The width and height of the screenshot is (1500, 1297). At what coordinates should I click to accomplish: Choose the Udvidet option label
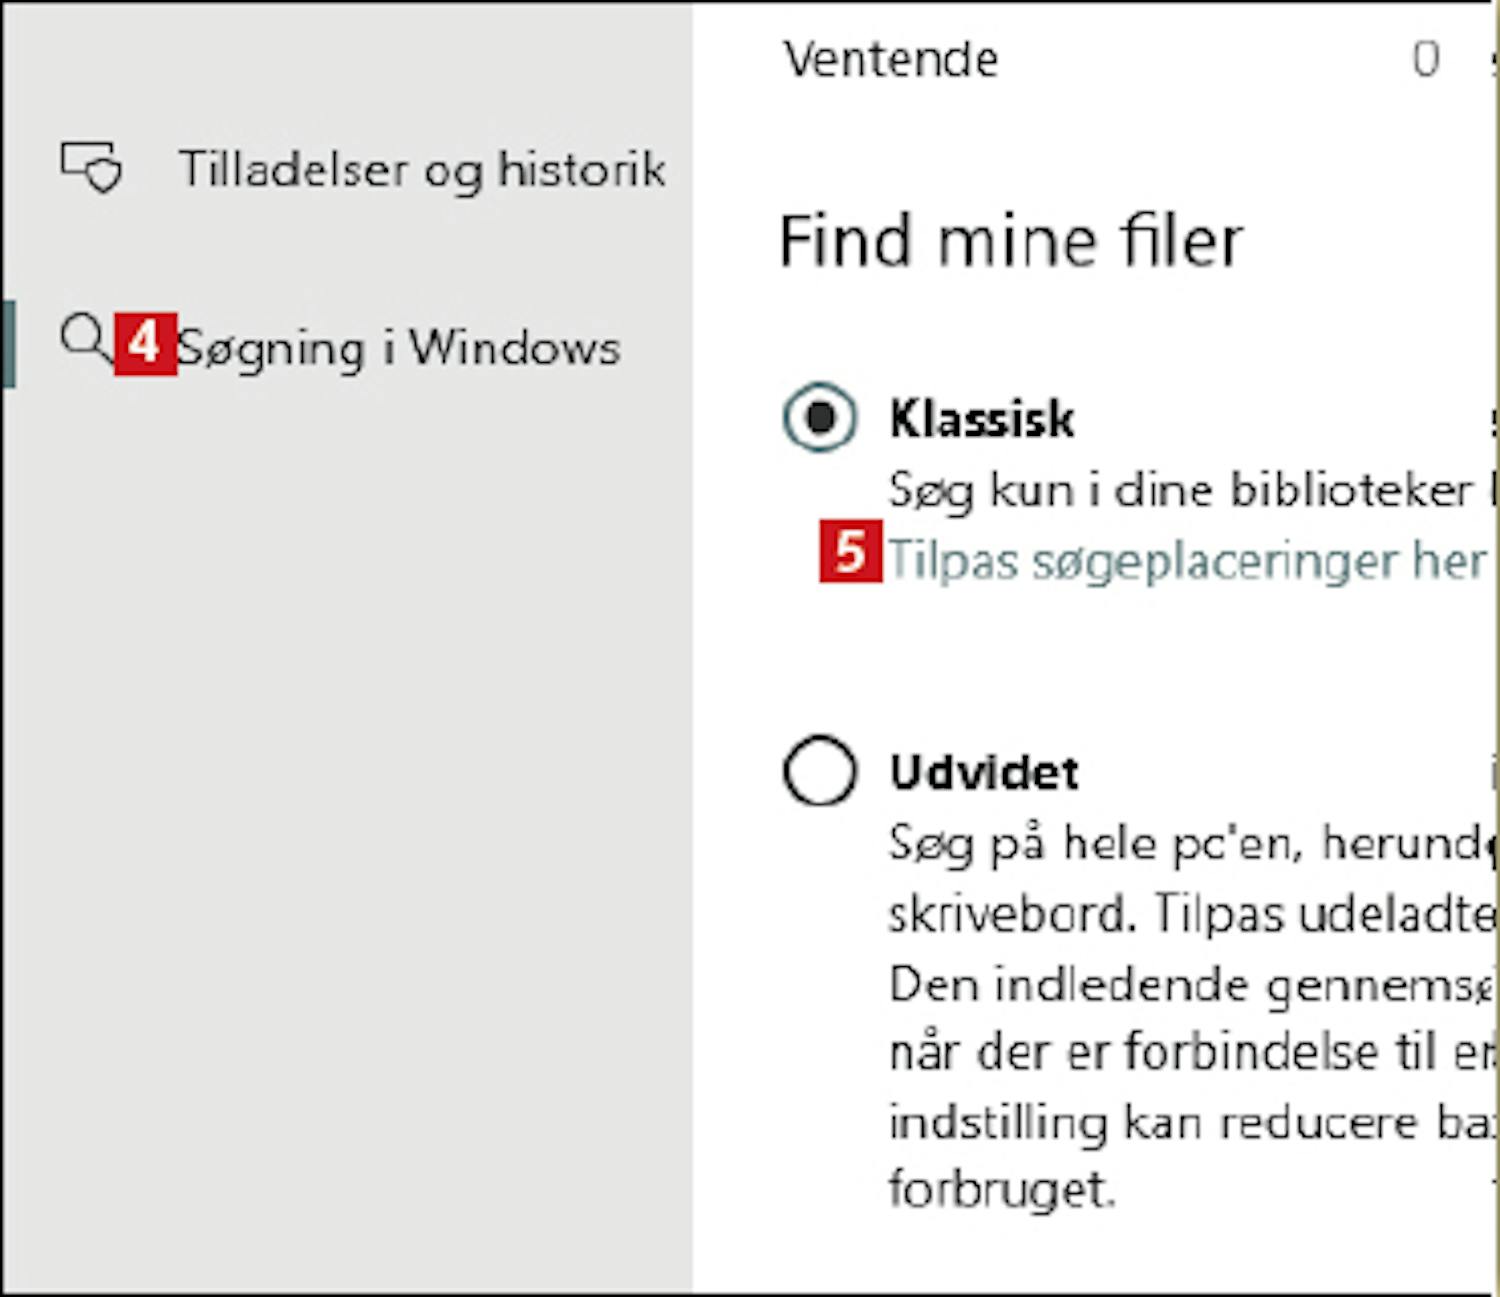tap(984, 772)
